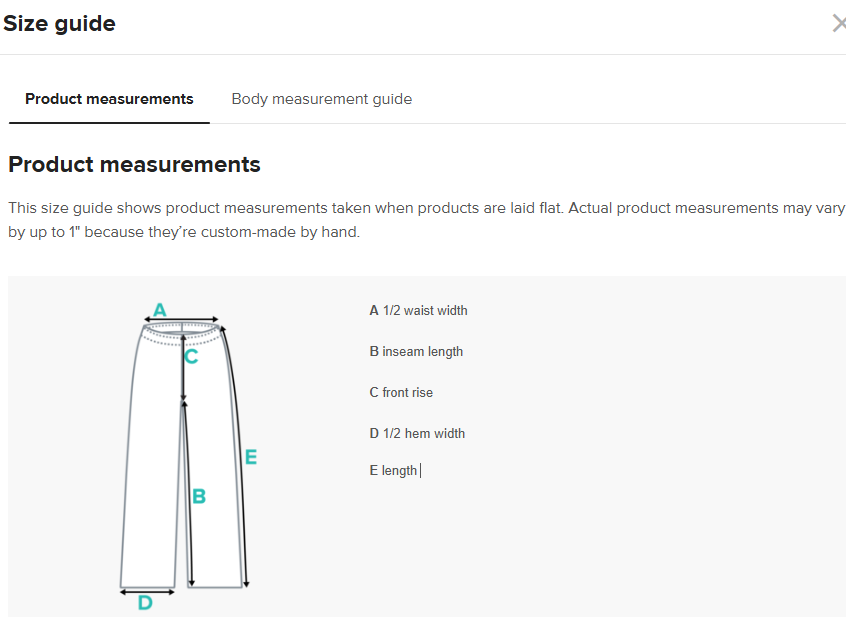Click the 'D 1/2 hem width' legend
The width and height of the screenshot is (846, 617).
pos(417,433)
